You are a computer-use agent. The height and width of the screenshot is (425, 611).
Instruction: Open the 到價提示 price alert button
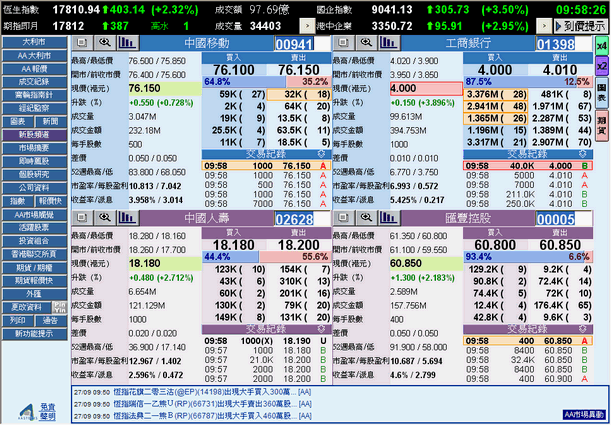pyautogui.click(x=581, y=26)
